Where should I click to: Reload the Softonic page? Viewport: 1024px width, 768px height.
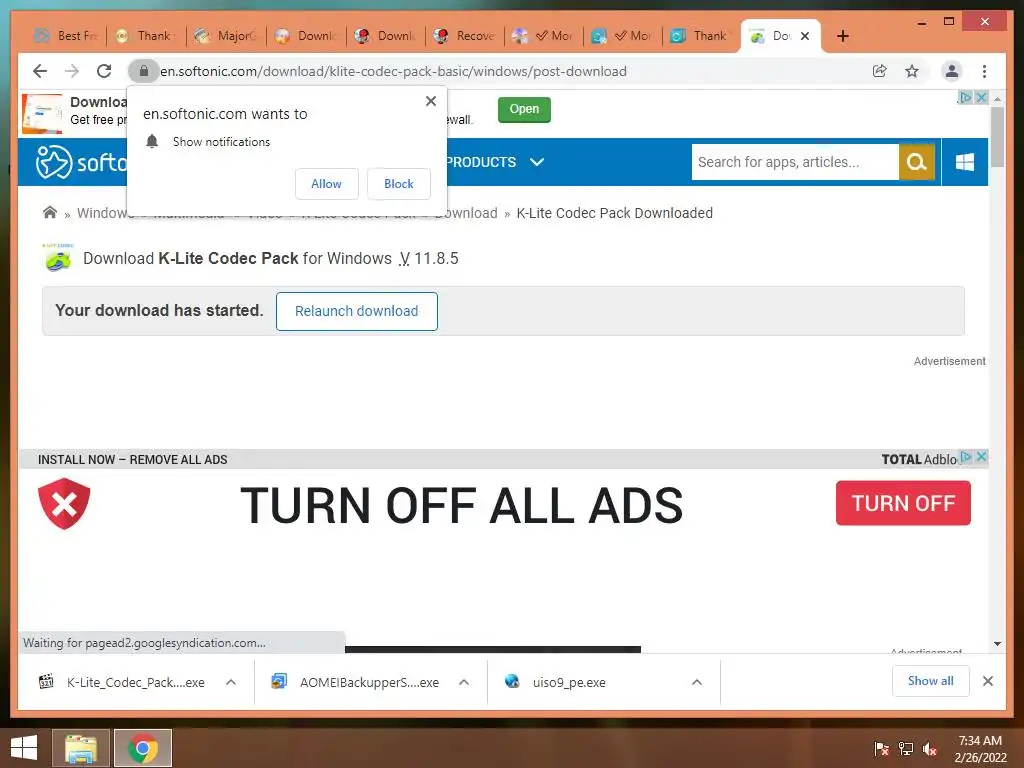click(104, 71)
